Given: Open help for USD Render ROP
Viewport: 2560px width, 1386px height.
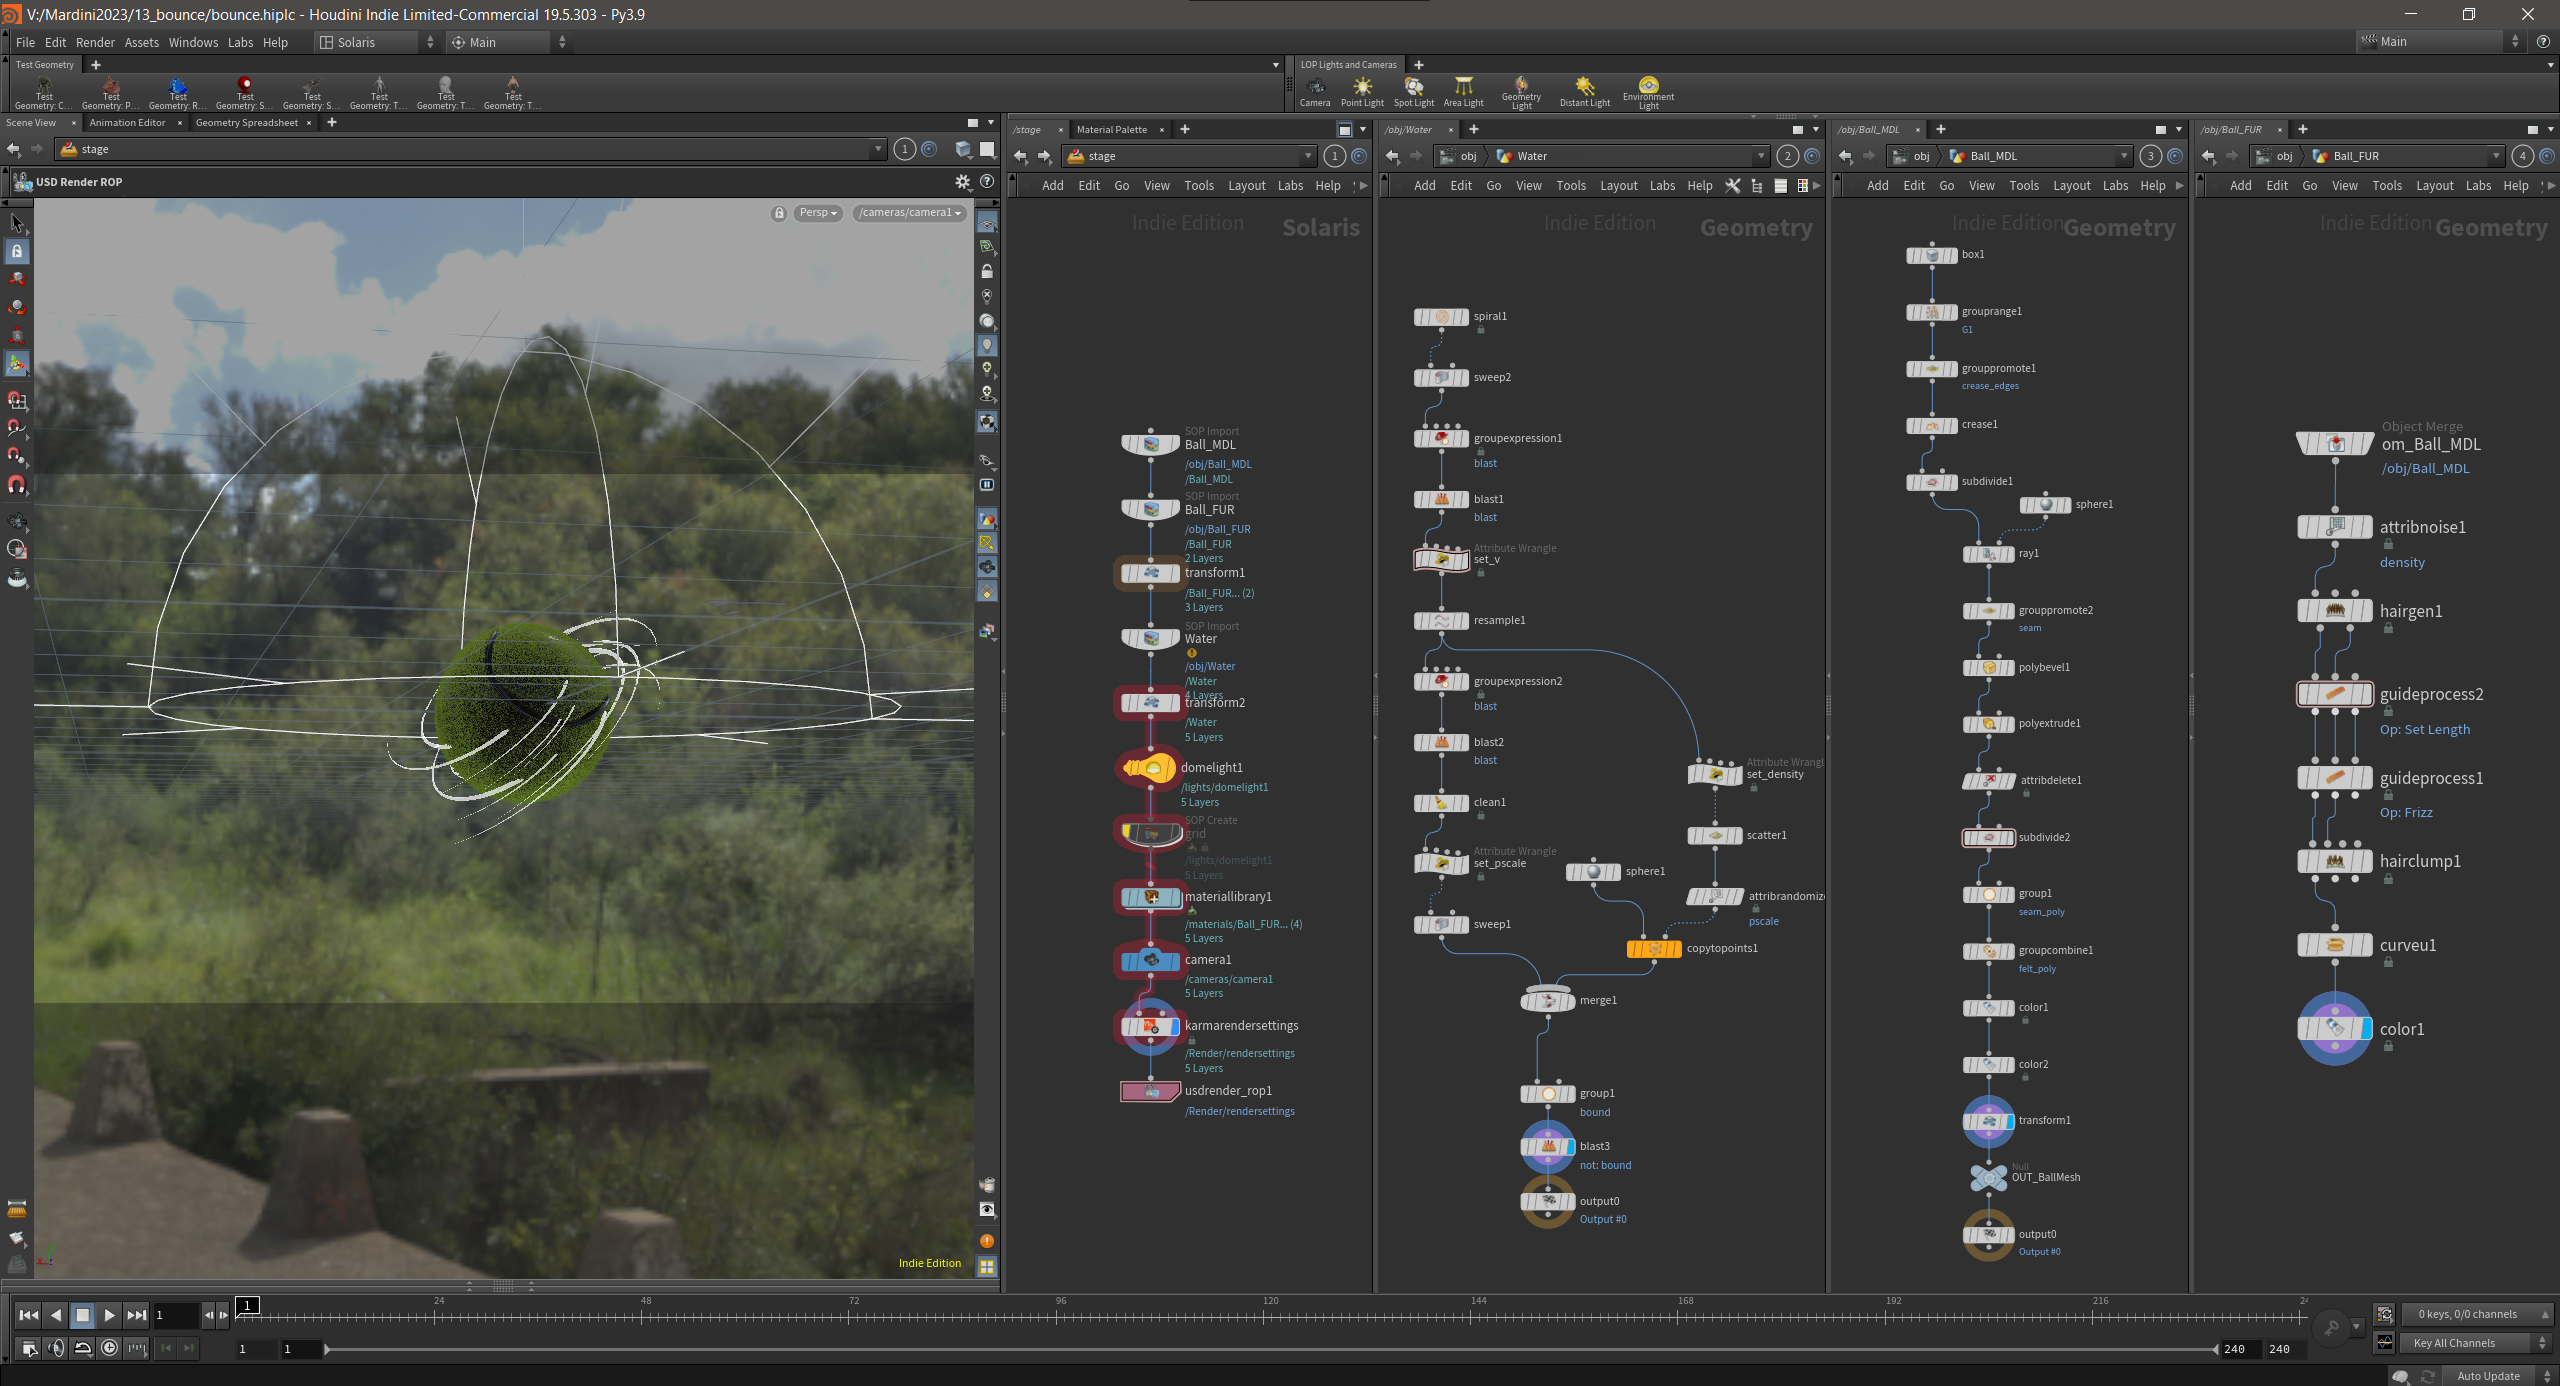Looking at the screenshot, I should click(987, 182).
